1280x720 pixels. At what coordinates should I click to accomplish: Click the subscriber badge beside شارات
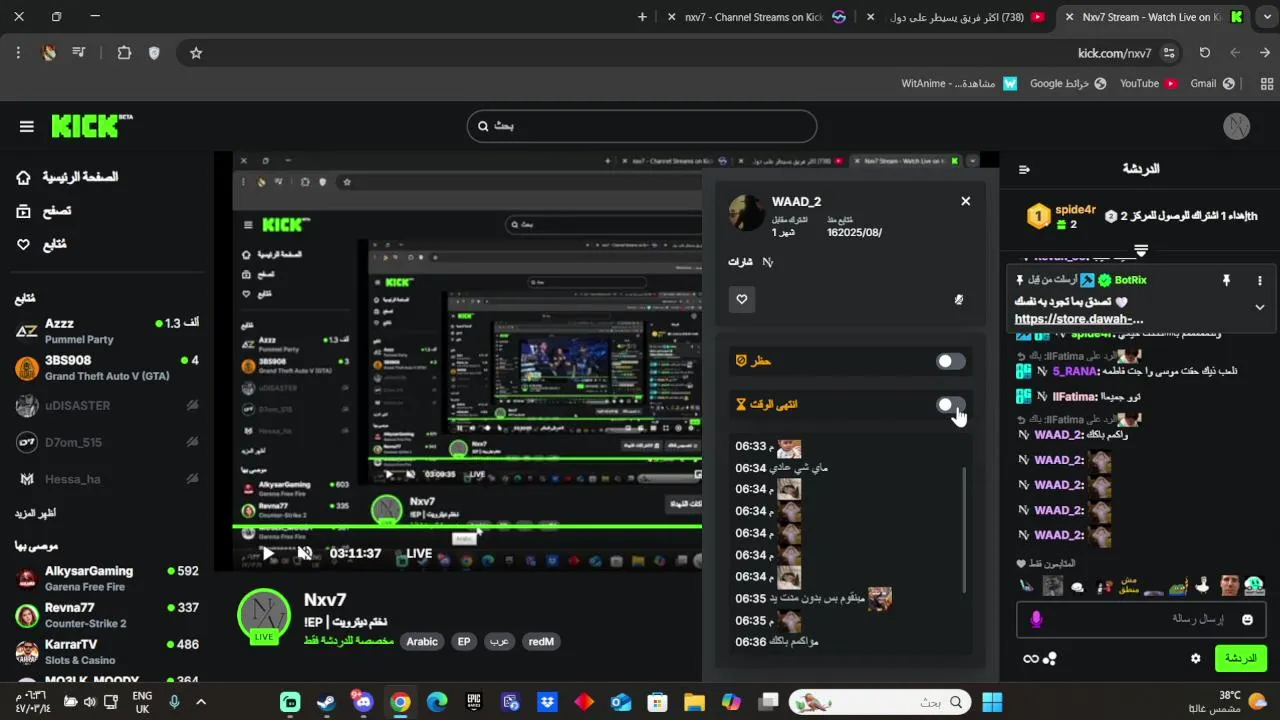pos(767,262)
